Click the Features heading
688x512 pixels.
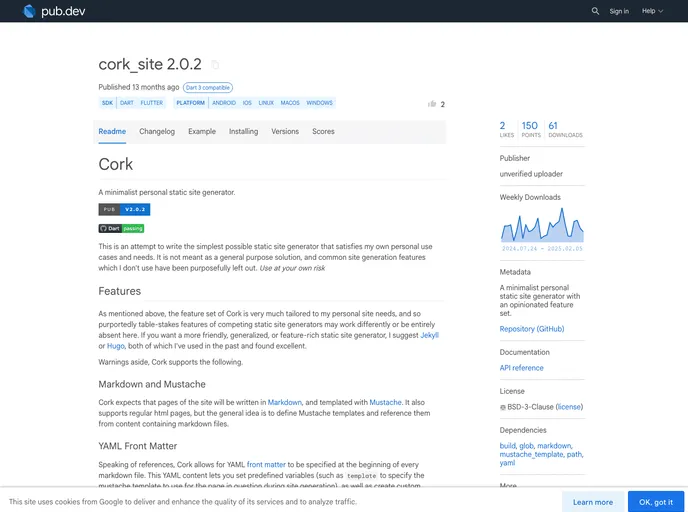click(119, 291)
